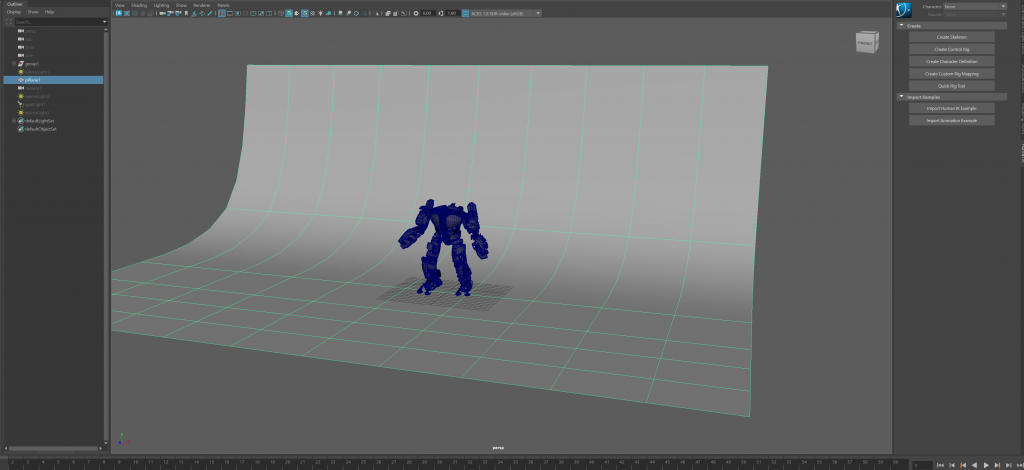Open Outliner Help menu
Image resolution: width=1024 pixels, height=470 pixels.
click(49, 12)
